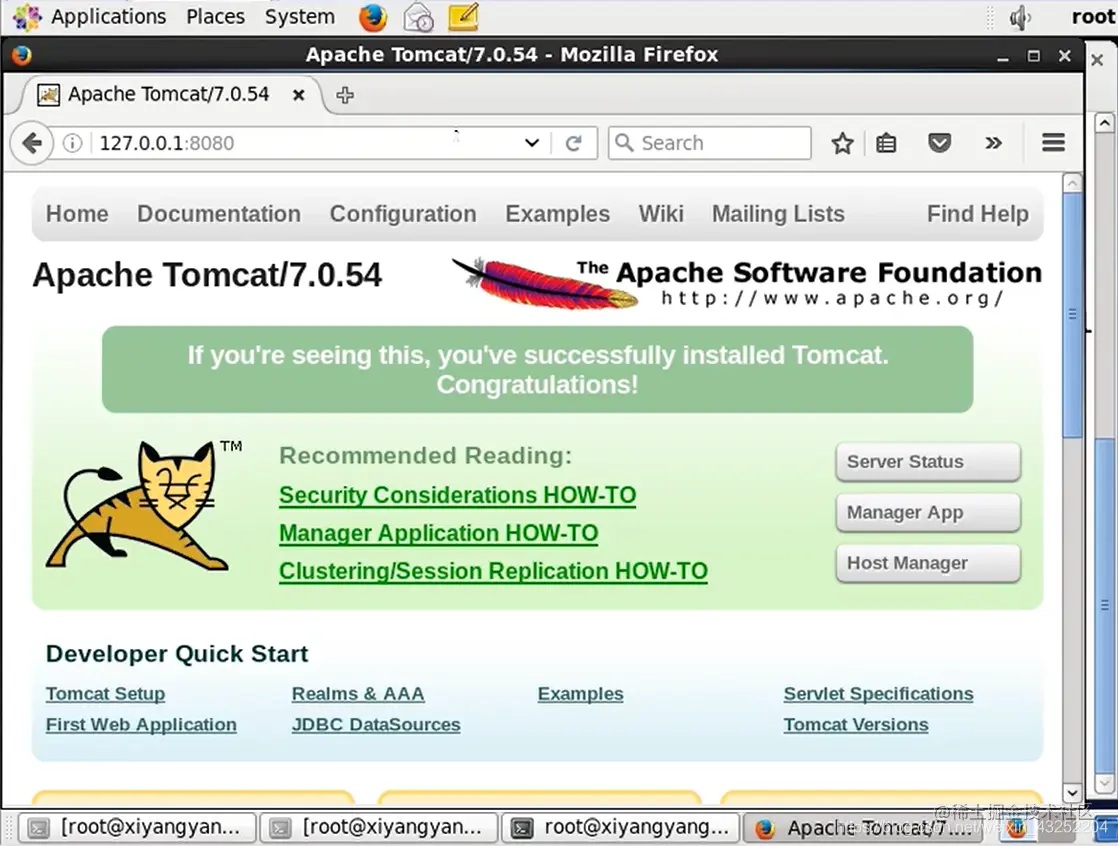Select the Apache Tomcat/7.0.54 tab
This screenshot has width=1118, height=846.
[x=168, y=94]
